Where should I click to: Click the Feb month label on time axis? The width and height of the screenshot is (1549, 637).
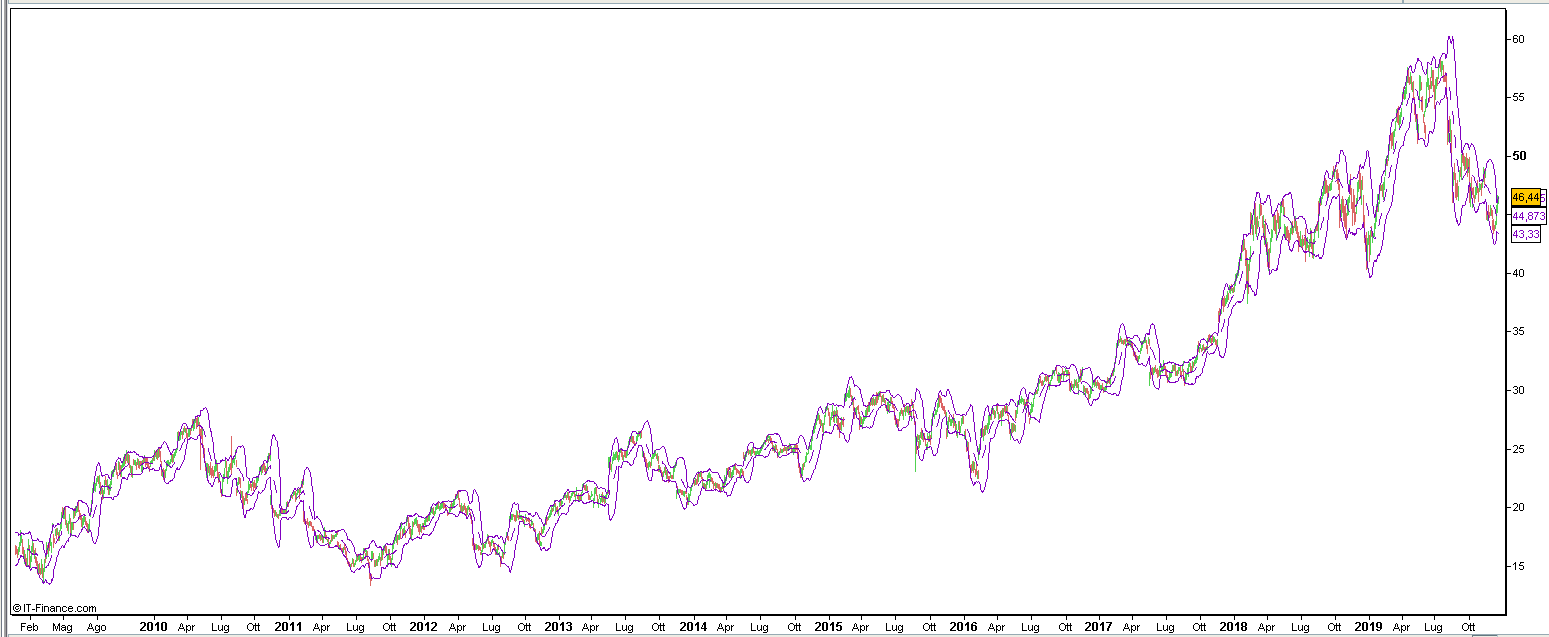point(29,627)
